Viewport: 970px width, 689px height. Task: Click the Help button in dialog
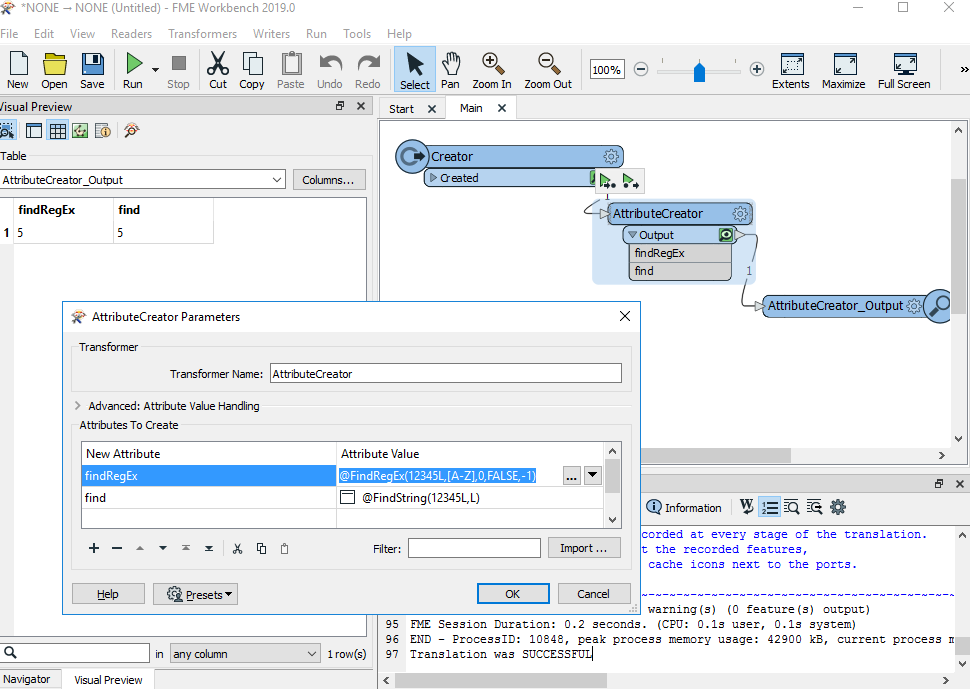pyautogui.click(x=108, y=594)
